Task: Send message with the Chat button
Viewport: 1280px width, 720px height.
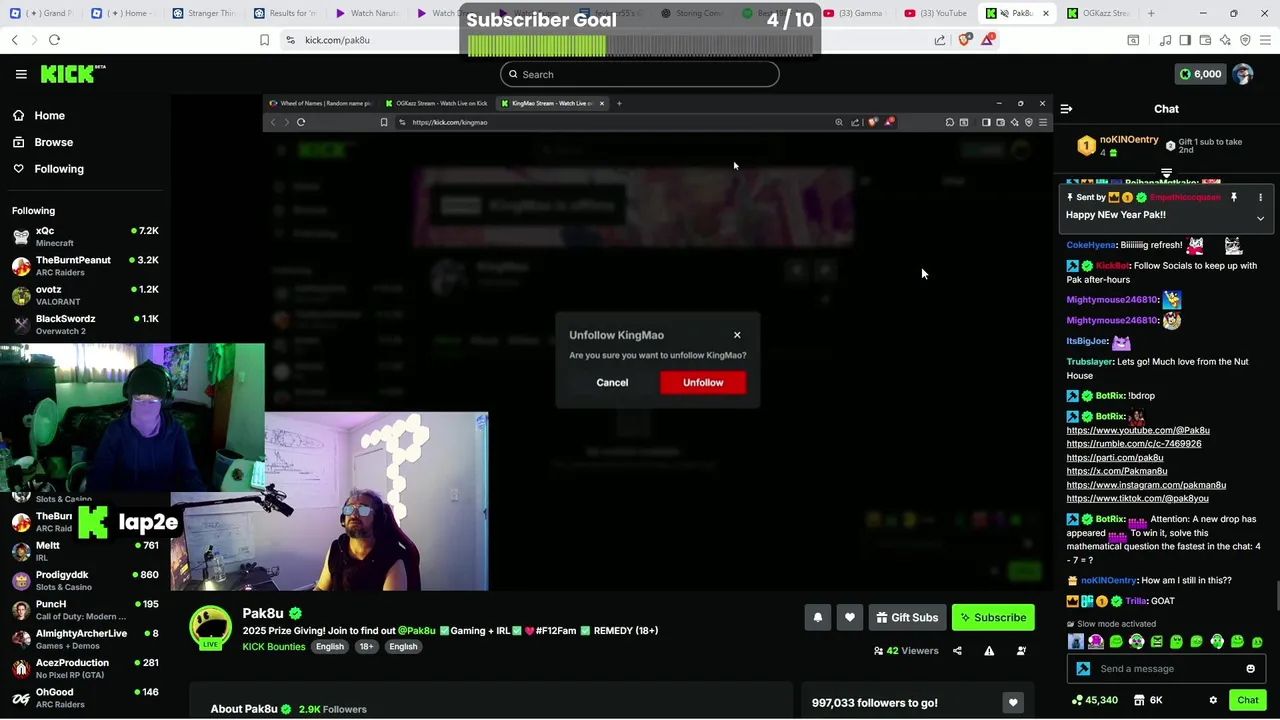Action: click(x=1247, y=700)
